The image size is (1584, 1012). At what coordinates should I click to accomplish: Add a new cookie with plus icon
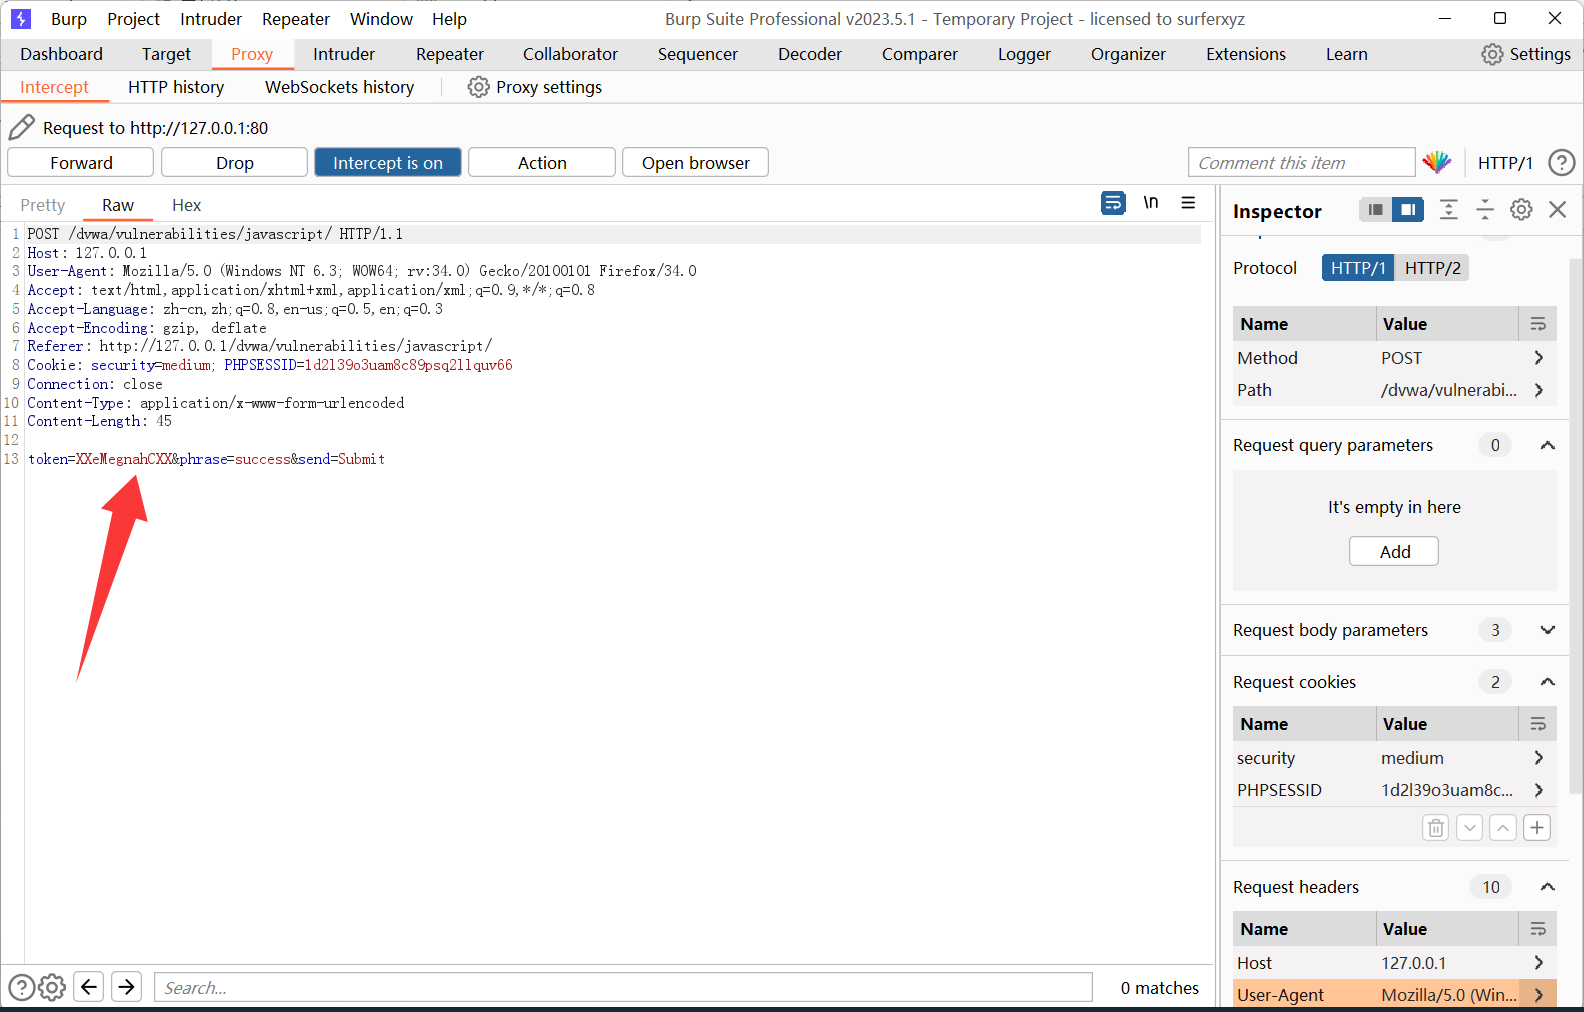1537,828
